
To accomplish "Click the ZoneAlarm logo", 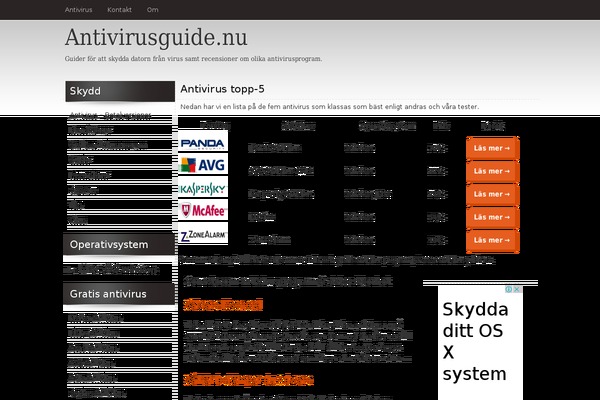I will [203, 233].
